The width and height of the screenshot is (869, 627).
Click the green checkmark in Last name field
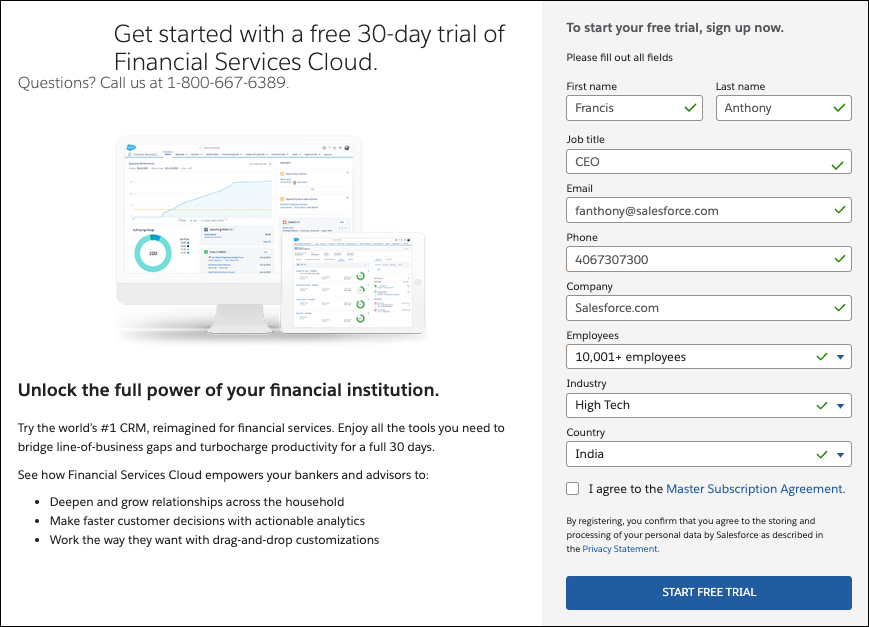840,108
